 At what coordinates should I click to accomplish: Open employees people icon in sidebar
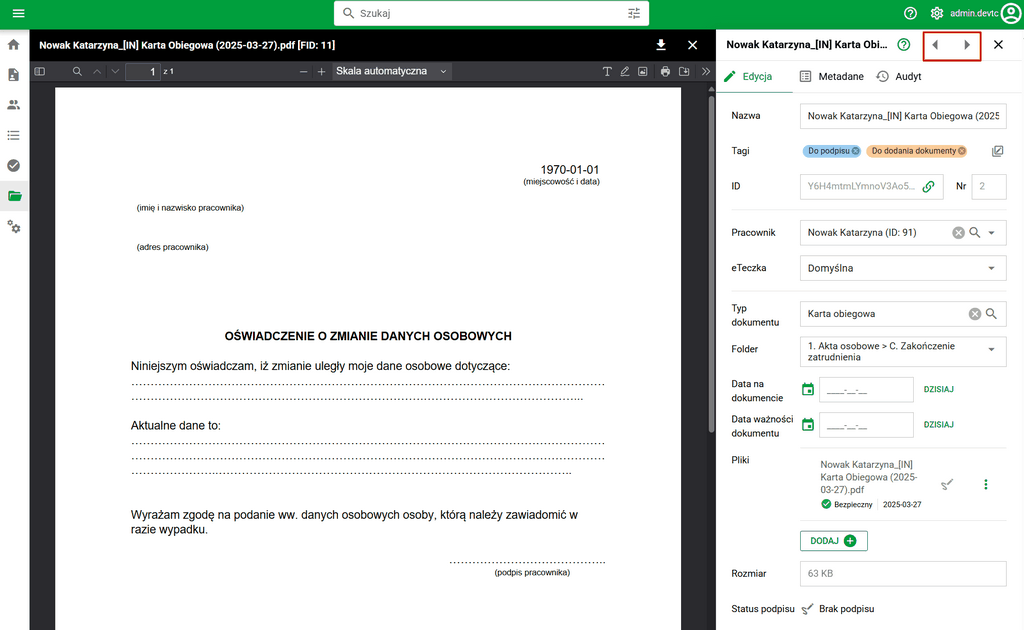click(14, 105)
